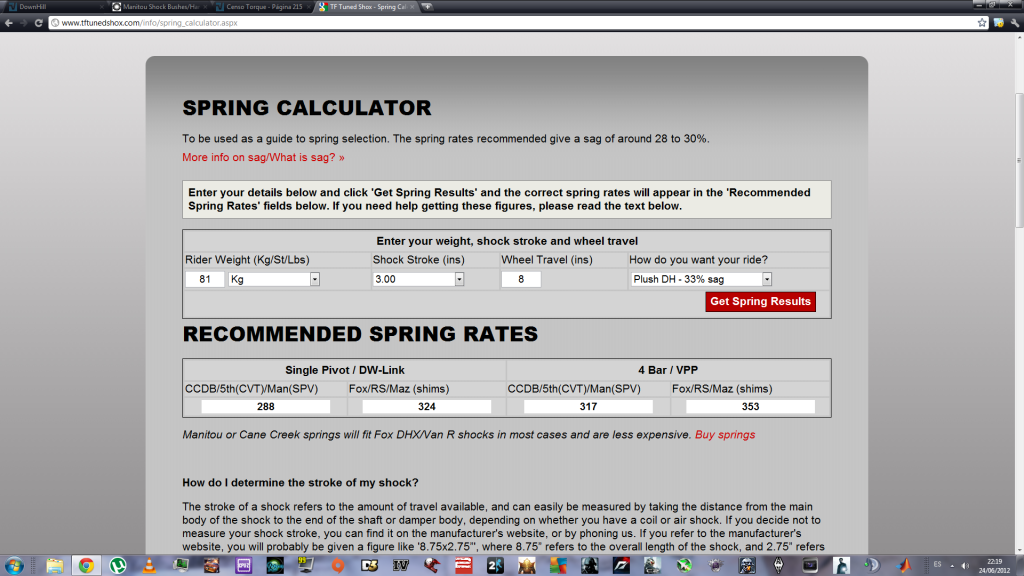Click the 'RECOMMENDED SPRING RATES' heading

[x=360, y=334]
